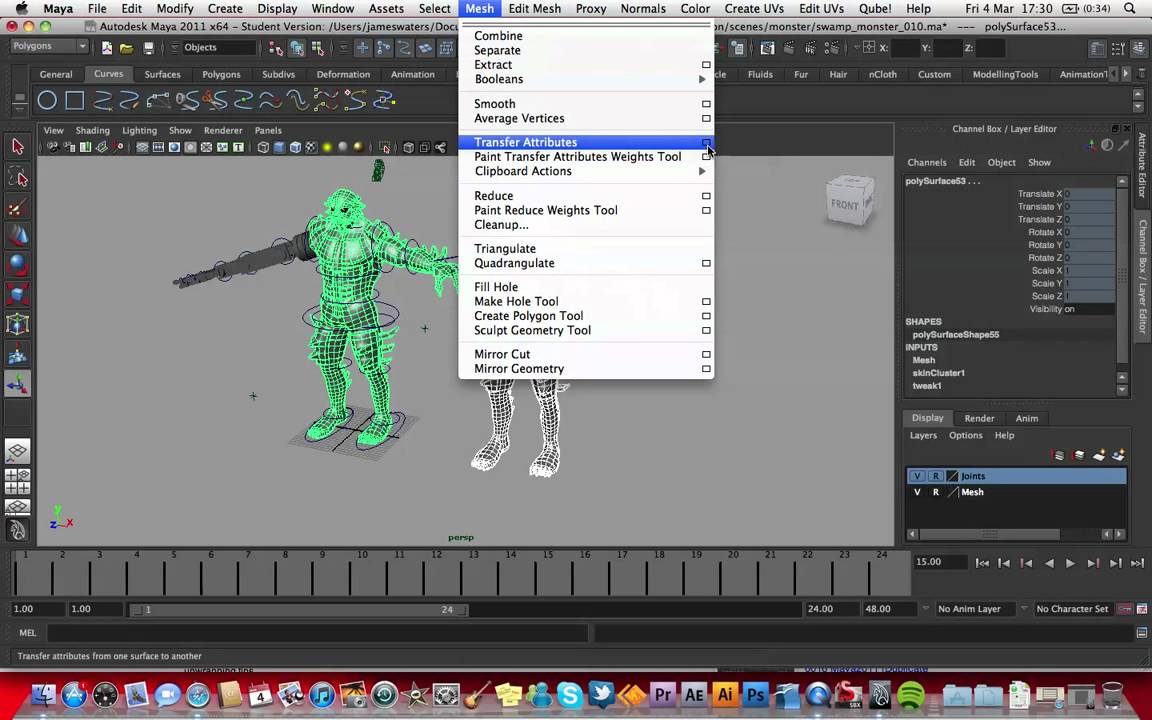The image size is (1152, 720).
Task: Click the Open Scene folder icon
Action: point(127,48)
